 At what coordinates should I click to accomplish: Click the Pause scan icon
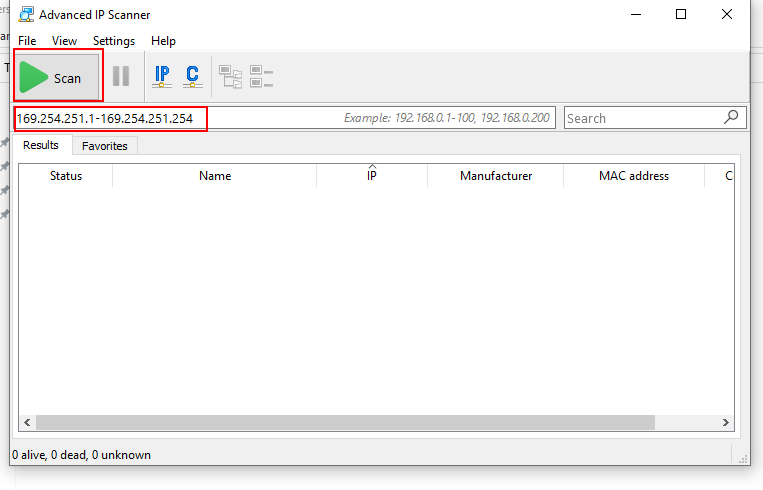[121, 76]
